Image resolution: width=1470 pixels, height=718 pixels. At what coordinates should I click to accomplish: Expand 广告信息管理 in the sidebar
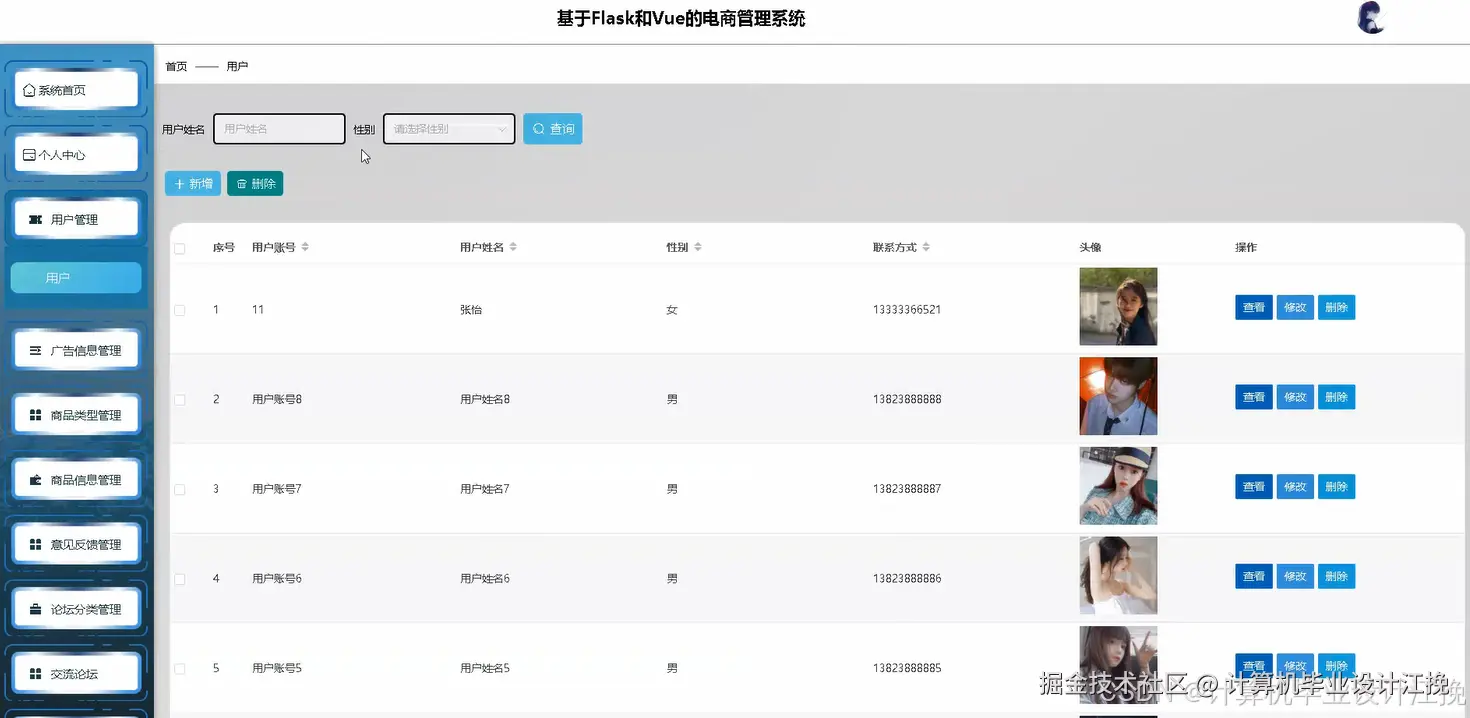(x=76, y=351)
